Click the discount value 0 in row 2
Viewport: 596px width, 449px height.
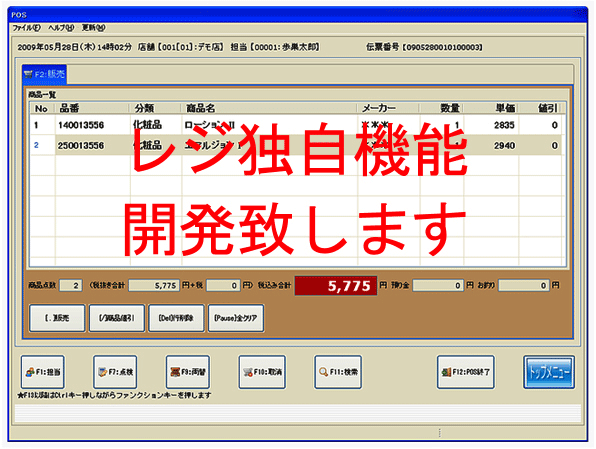[x=555, y=145]
